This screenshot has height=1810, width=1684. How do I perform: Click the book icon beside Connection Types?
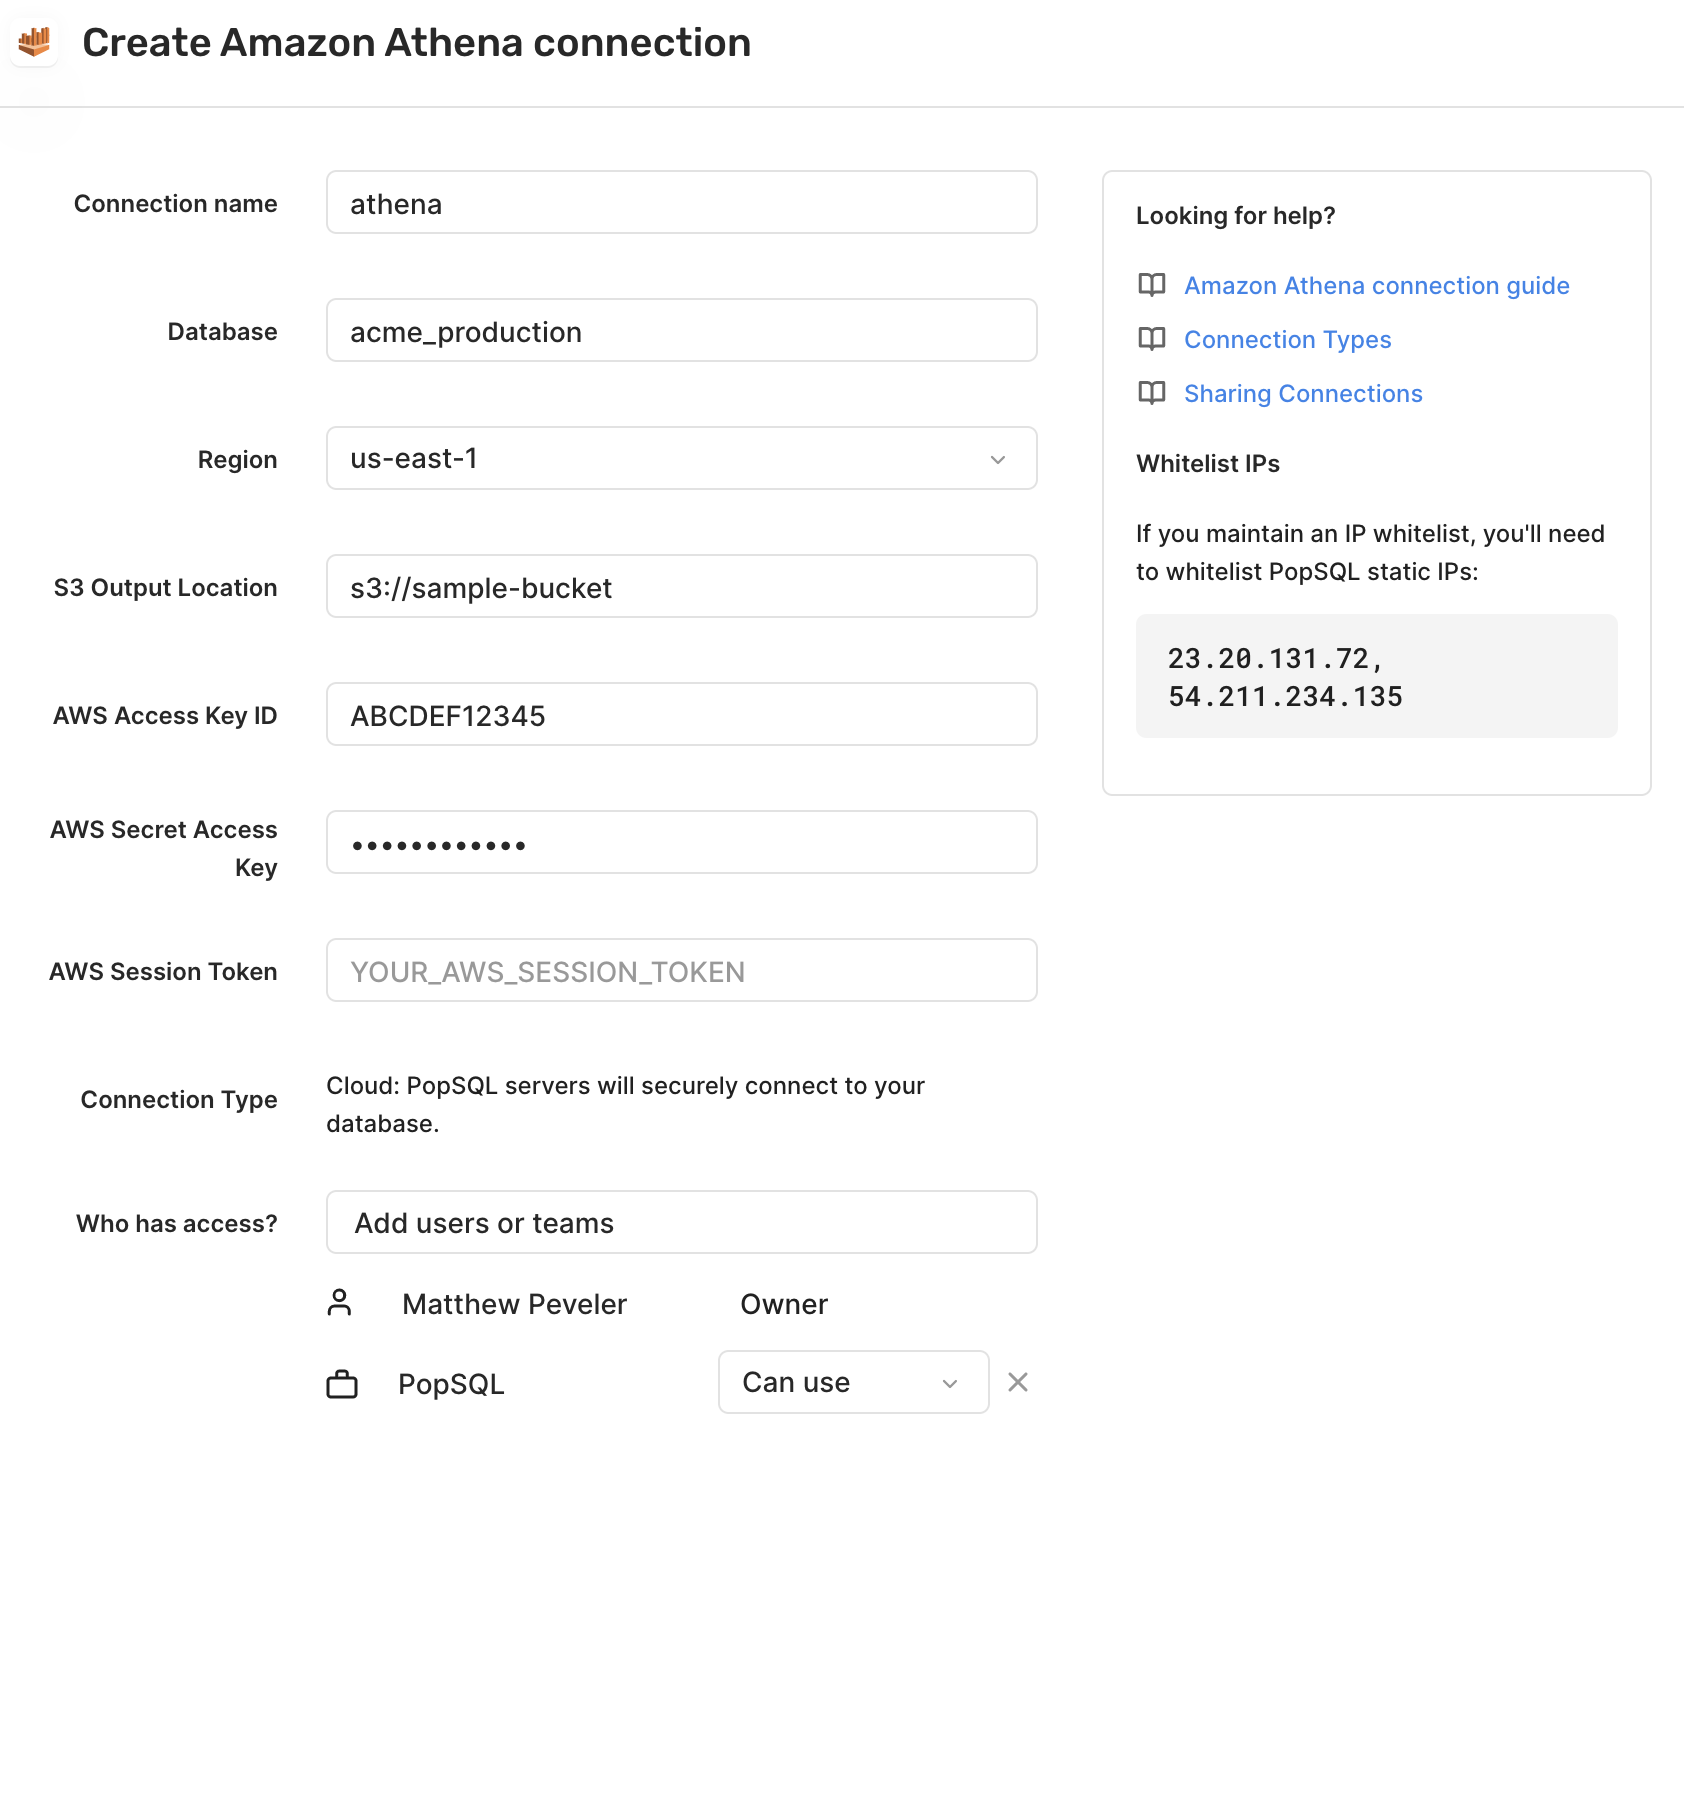[x=1152, y=339]
